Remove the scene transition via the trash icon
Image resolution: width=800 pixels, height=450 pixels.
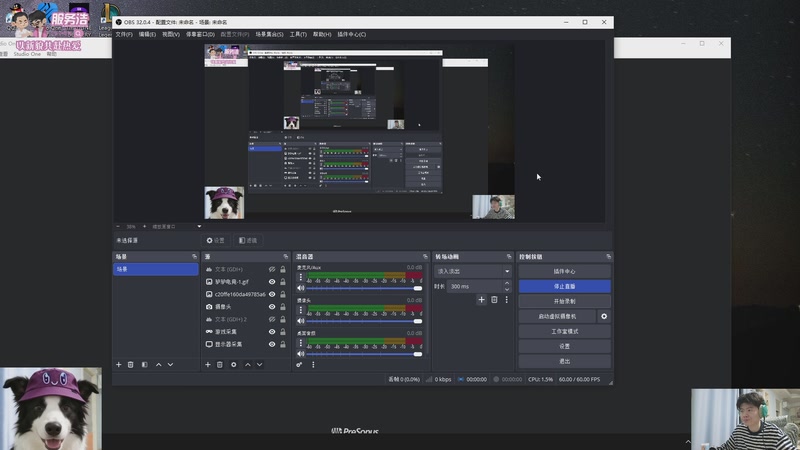[x=494, y=300]
